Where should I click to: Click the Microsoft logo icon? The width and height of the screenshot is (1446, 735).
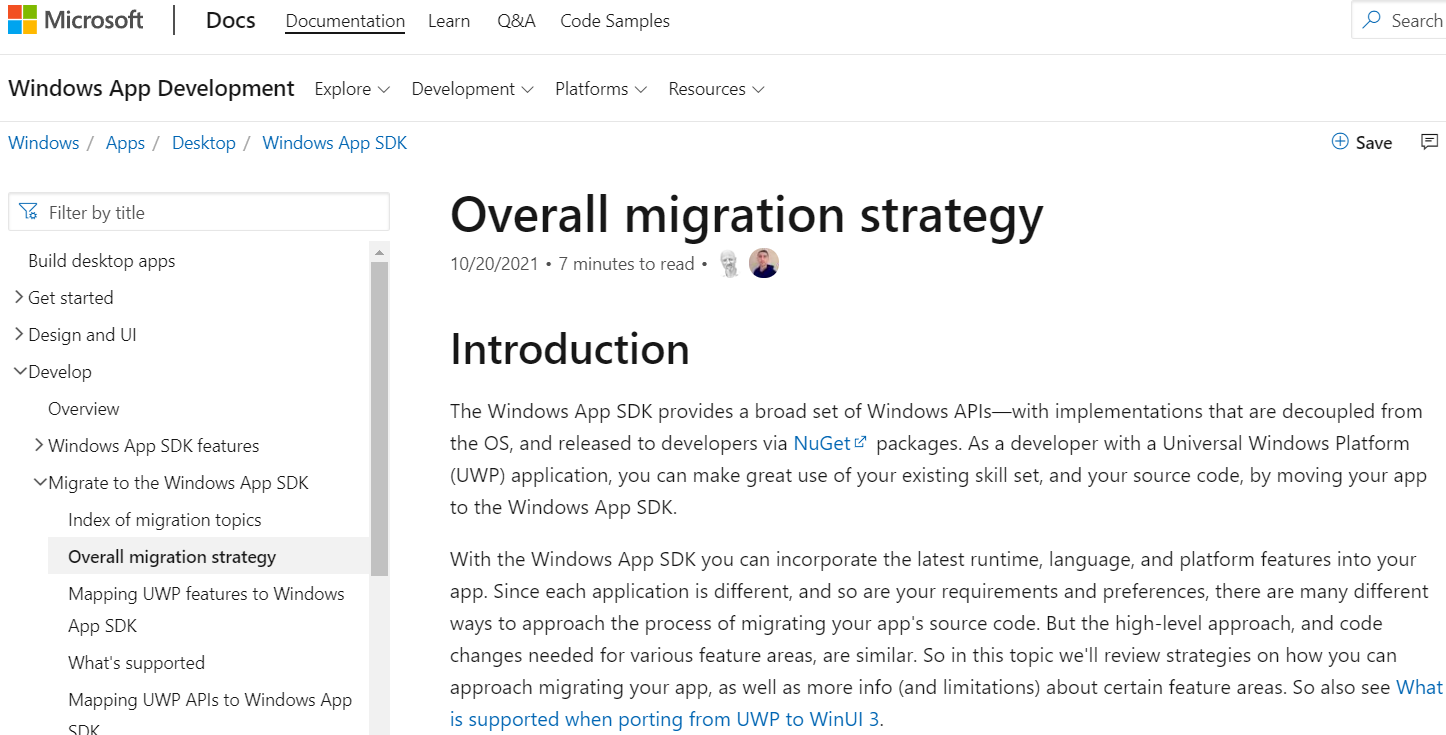pyautogui.click(x=22, y=20)
